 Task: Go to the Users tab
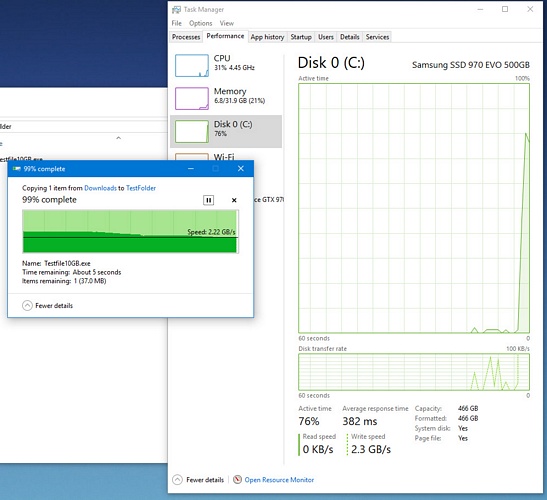point(326,37)
